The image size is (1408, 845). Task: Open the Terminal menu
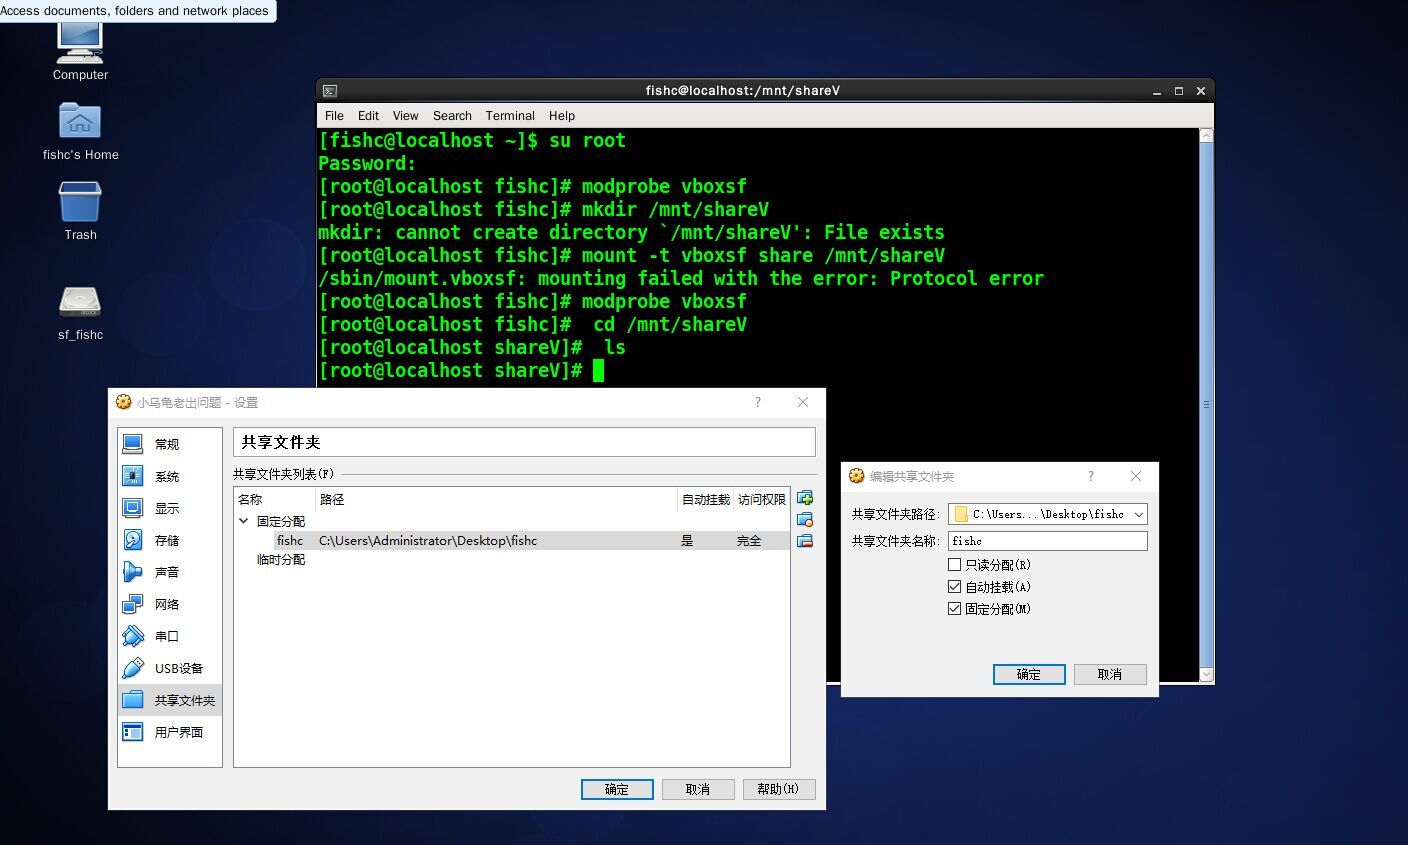pos(510,116)
